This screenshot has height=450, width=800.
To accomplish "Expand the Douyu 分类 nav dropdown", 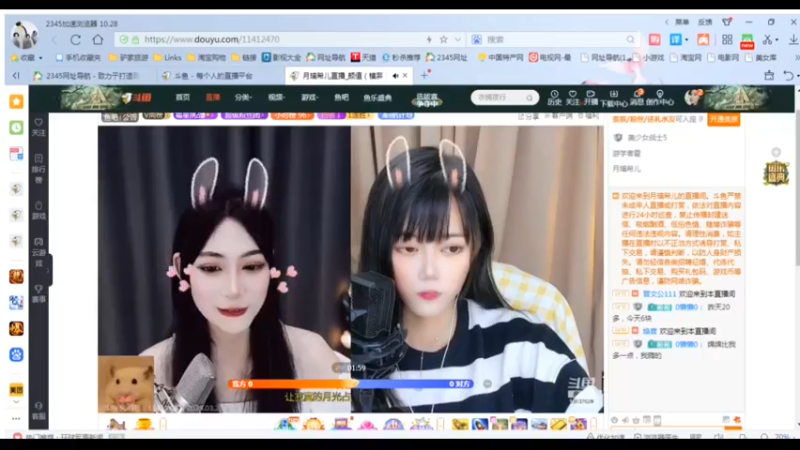I will point(243,97).
